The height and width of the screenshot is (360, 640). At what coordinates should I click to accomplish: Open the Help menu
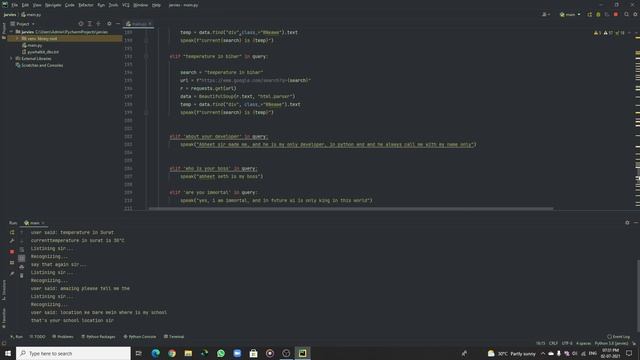[x=156, y=5]
